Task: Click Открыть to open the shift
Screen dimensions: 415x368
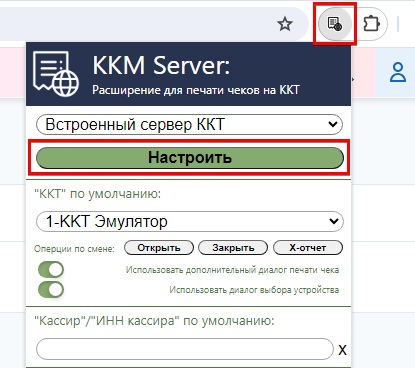Action: 159,248
